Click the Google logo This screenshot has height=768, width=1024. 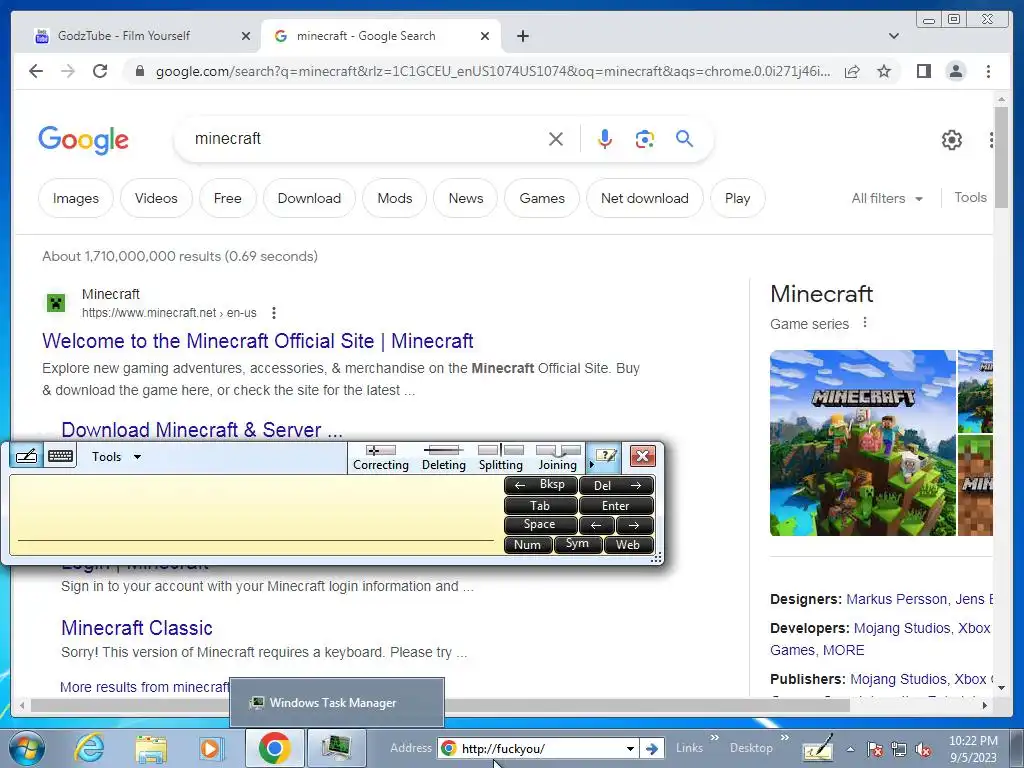point(84,140)
